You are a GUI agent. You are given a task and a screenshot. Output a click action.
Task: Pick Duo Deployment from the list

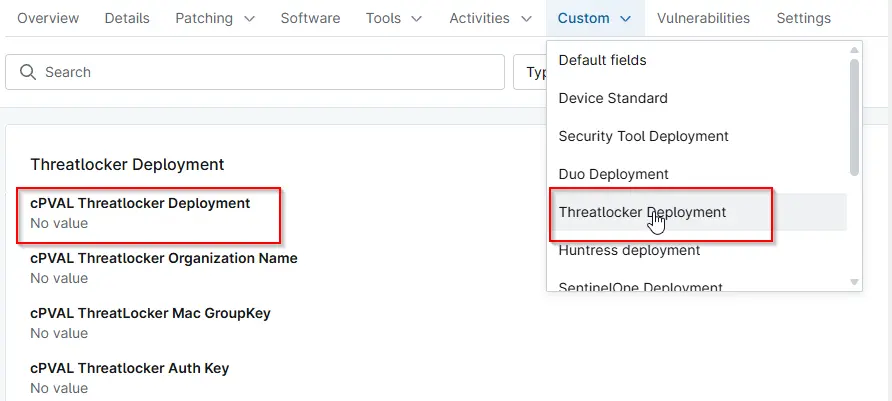tap(613, 174)
